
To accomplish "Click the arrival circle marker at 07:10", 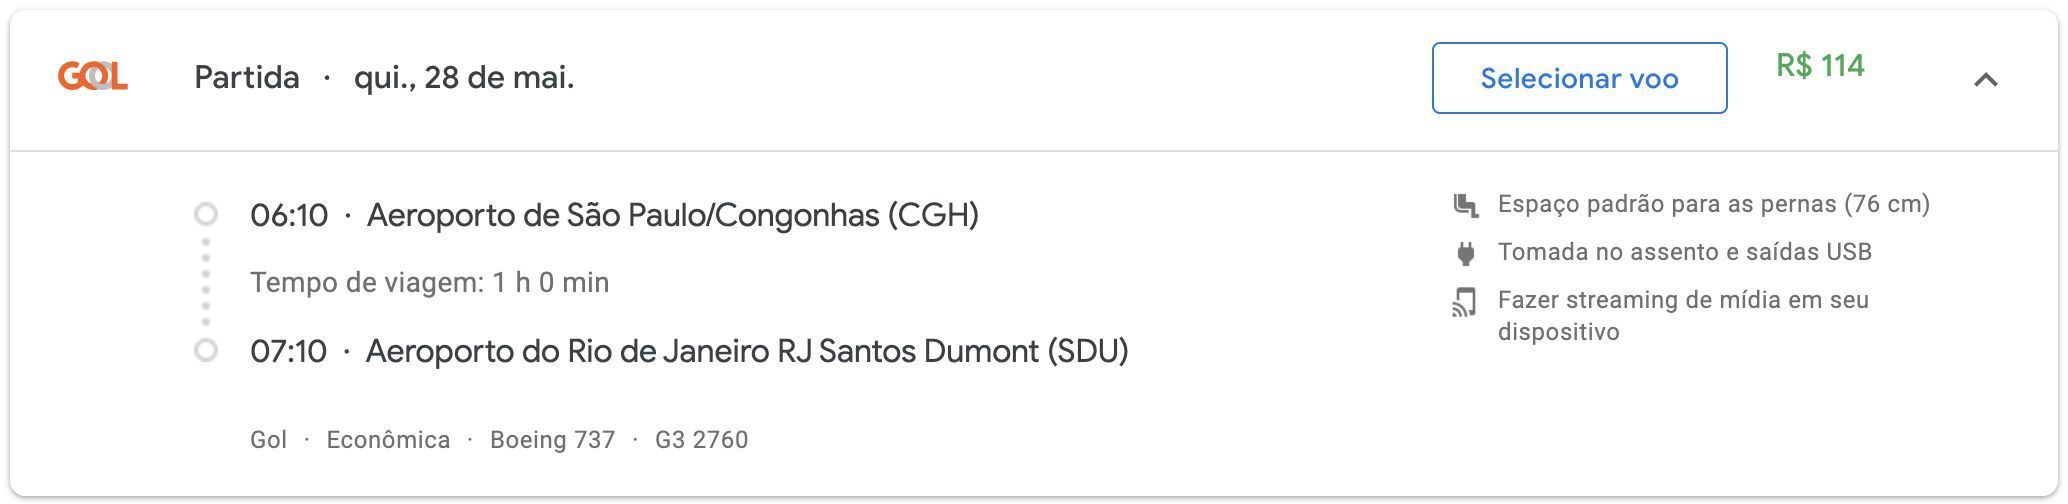I will coord(206,351).
